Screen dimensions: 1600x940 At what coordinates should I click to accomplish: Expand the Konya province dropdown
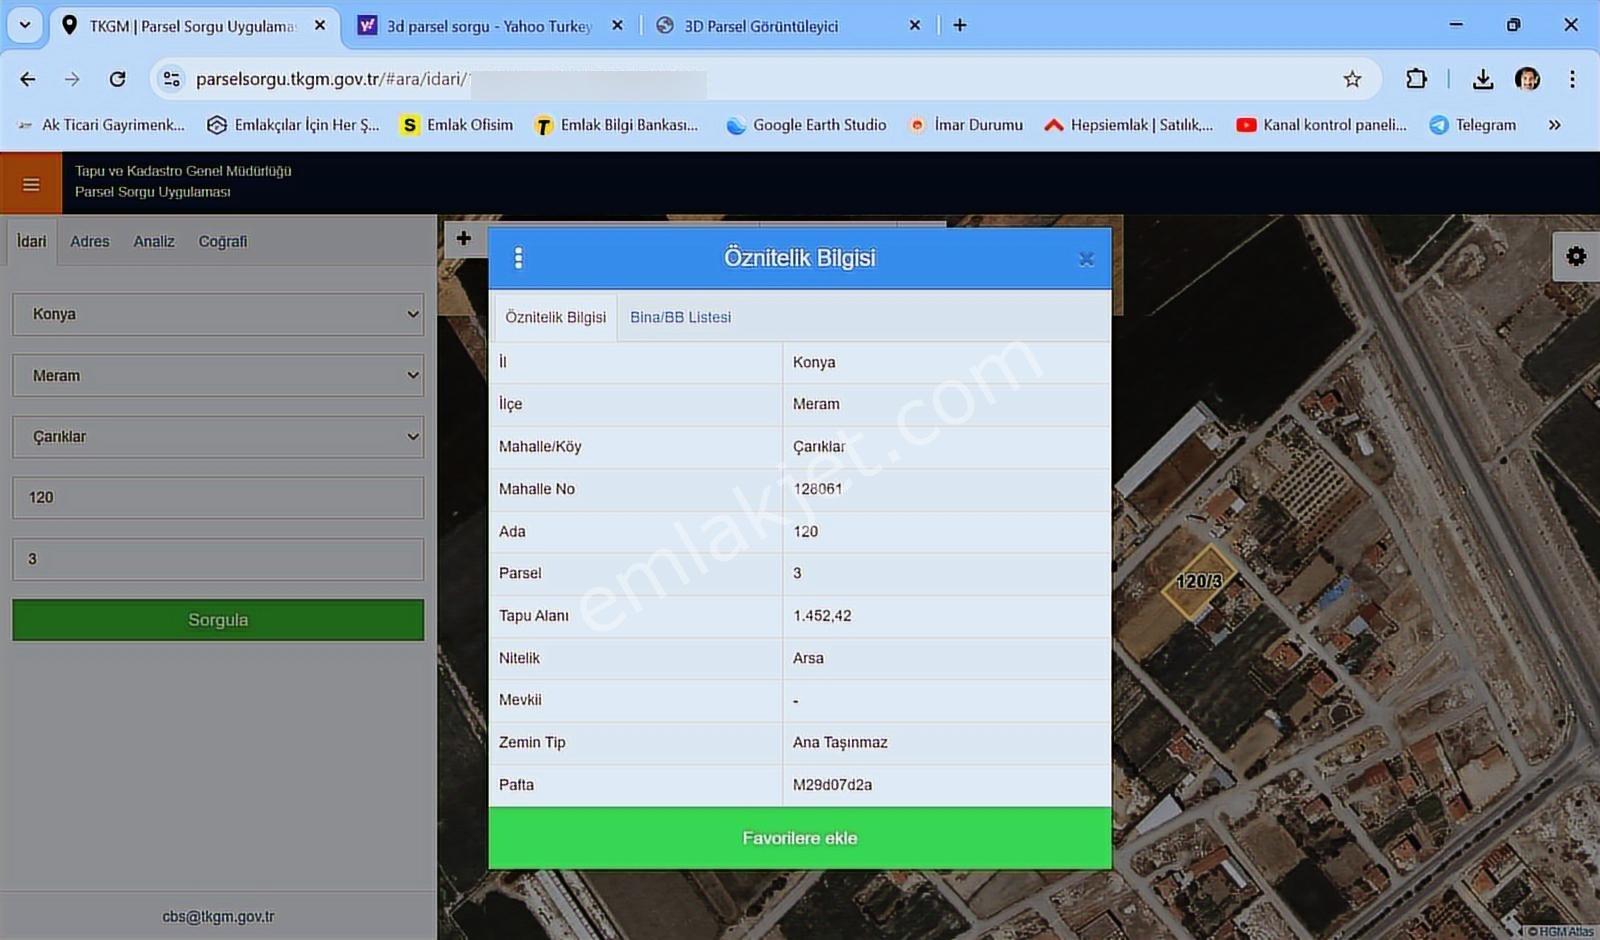coord(218,314)
